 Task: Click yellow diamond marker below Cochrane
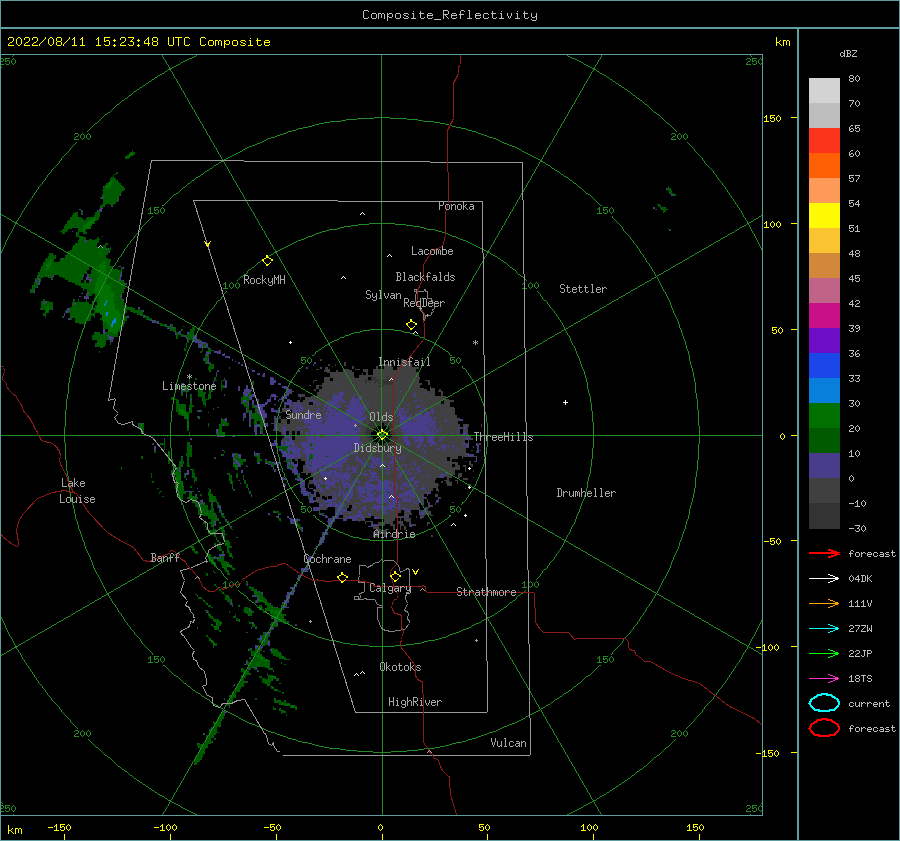point(343,577)
